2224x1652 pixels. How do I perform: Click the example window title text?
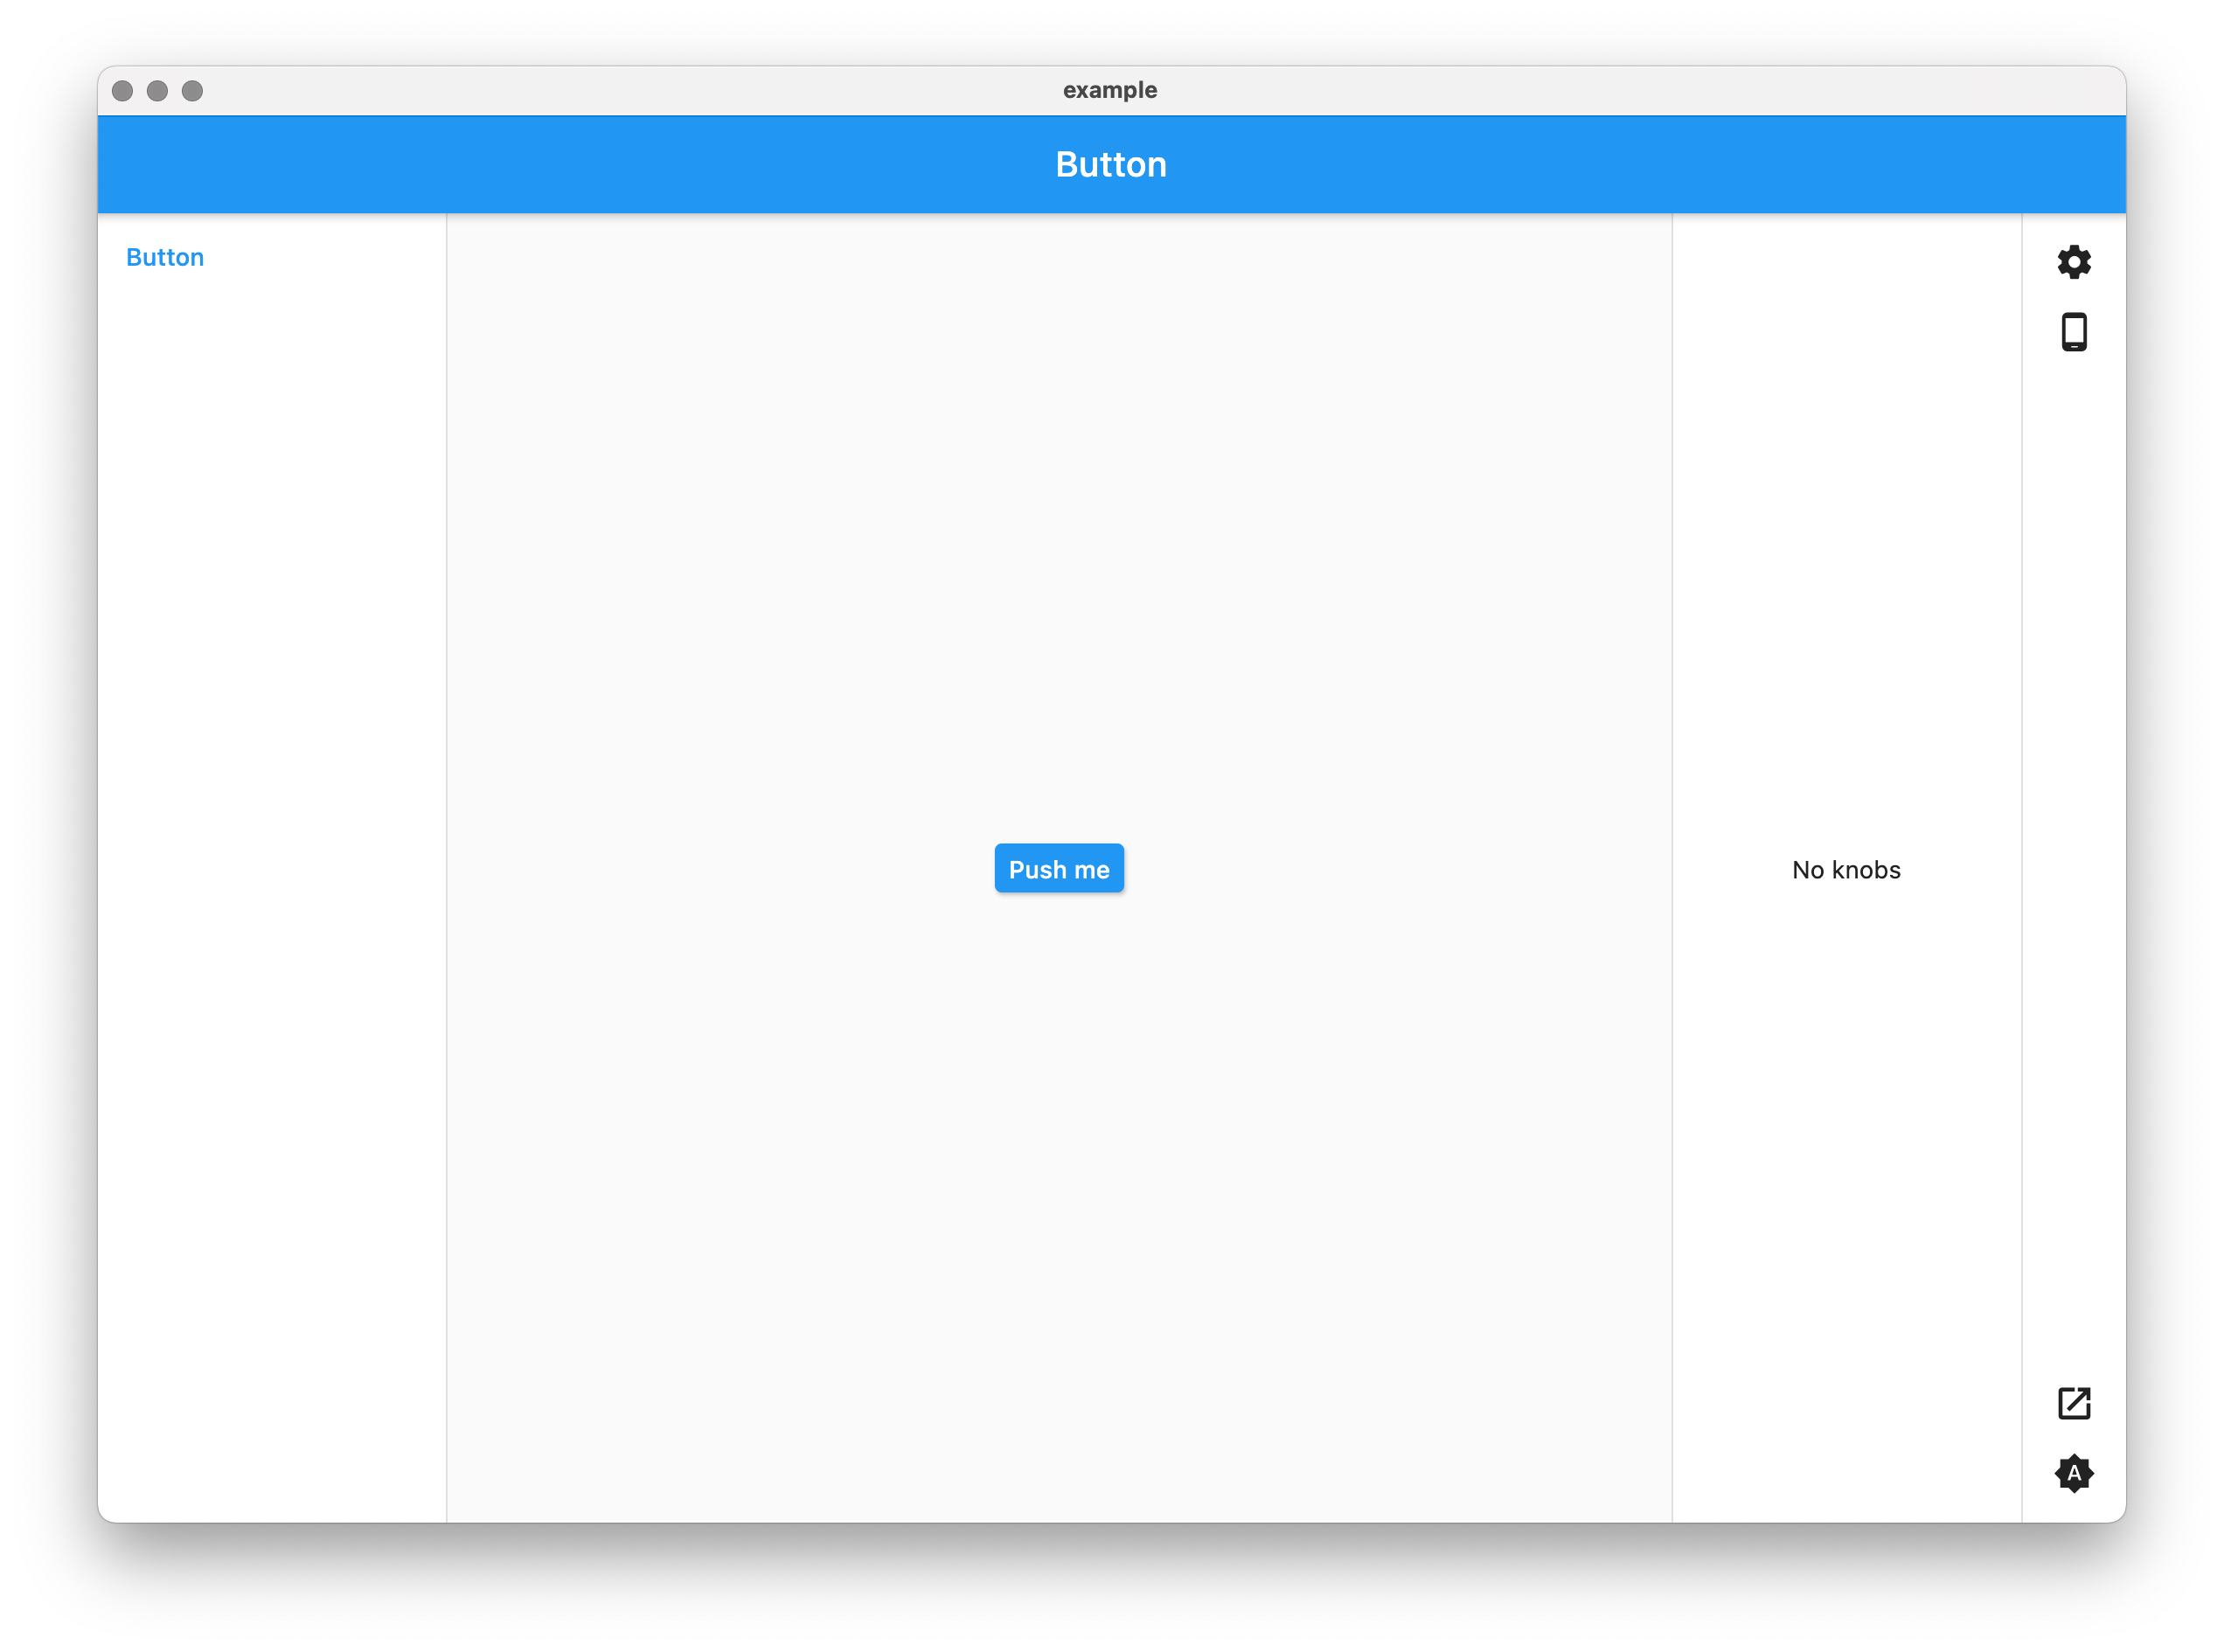tap(1109, 90)
